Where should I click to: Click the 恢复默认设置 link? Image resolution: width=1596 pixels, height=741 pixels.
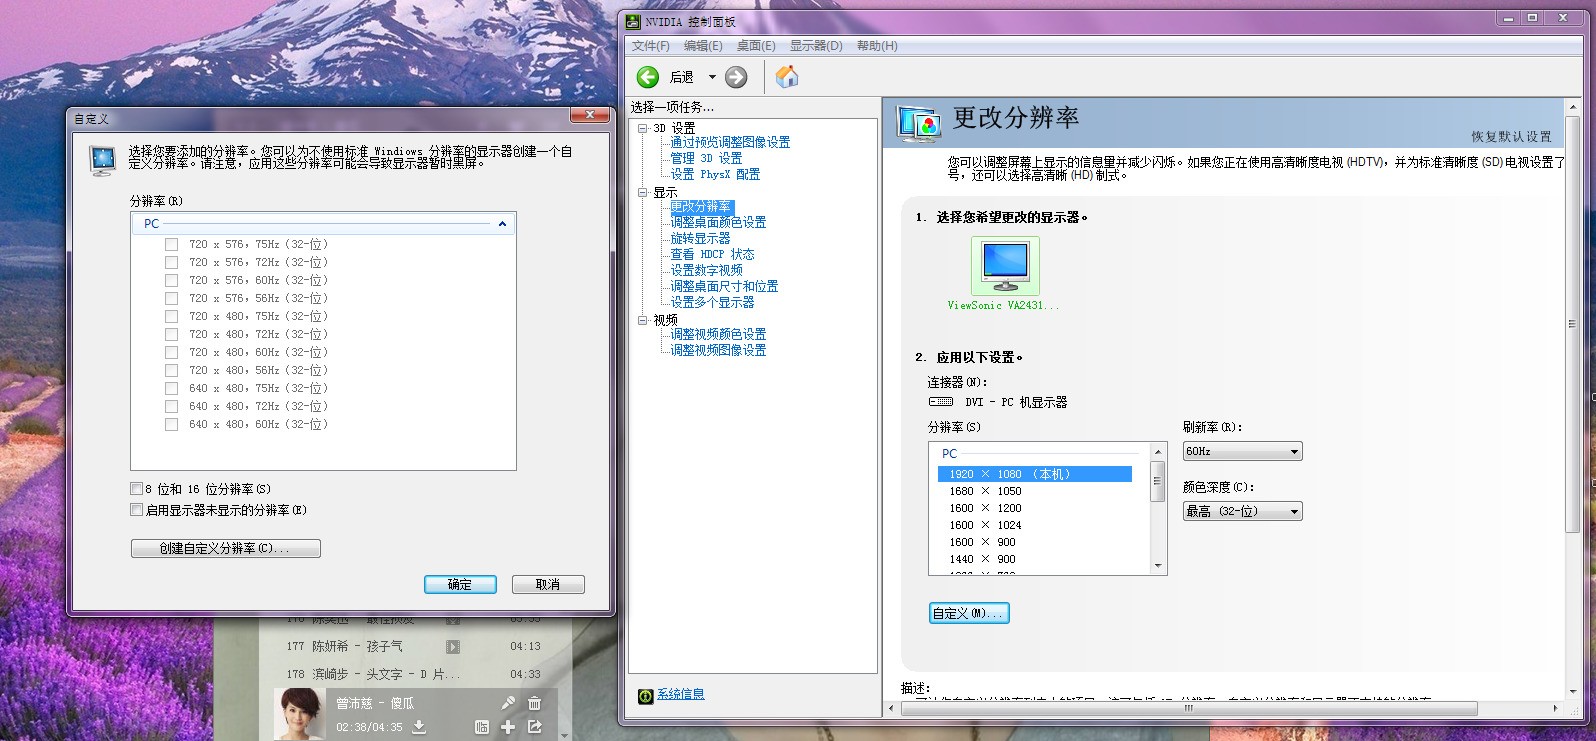[1511, 137]
